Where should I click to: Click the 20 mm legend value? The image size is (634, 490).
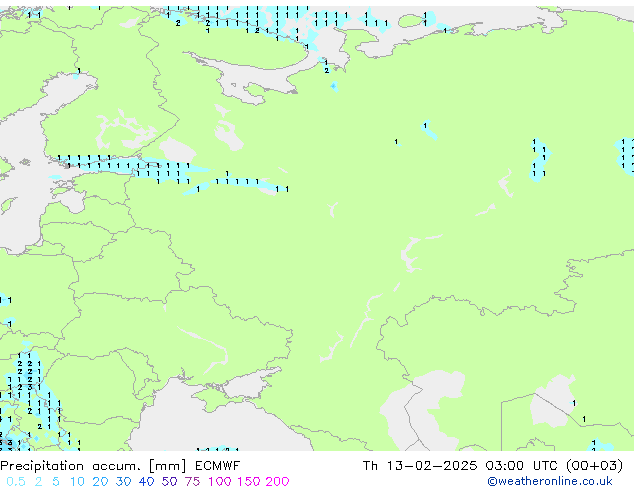pyautogui.click(x=100, y=482)
